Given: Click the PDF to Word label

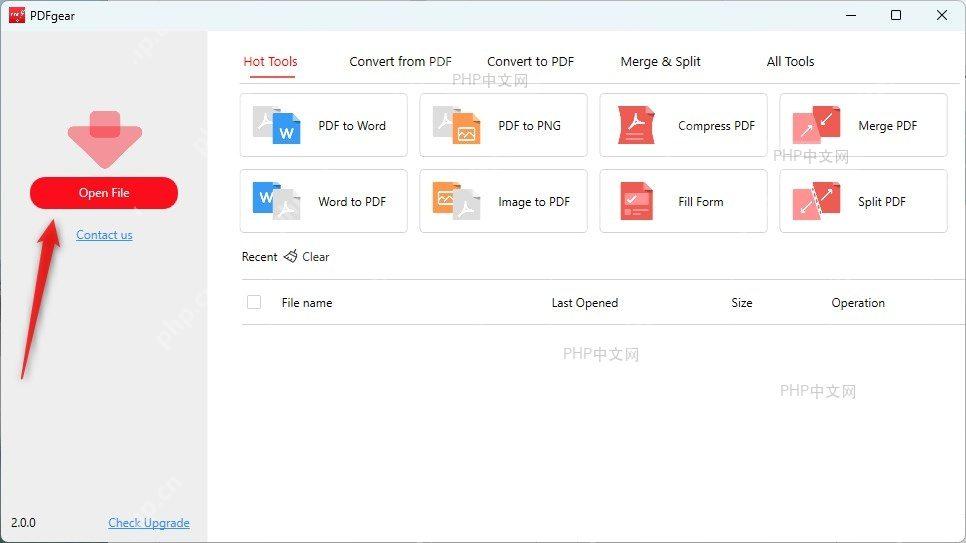Looking at the screenshot, I should coord(352,126).
